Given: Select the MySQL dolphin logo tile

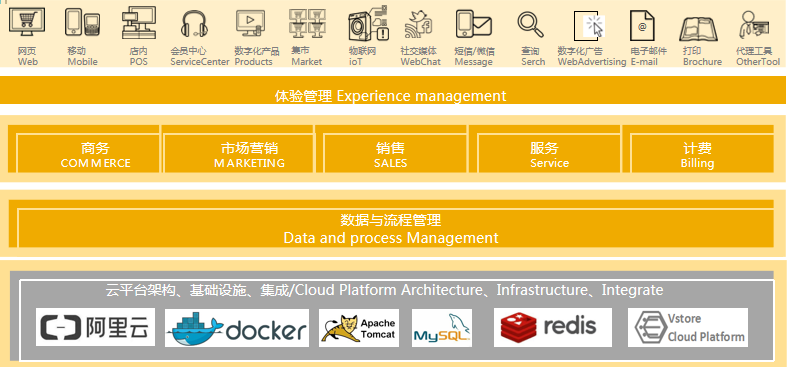Looking at the screenshot, I should pos(442,328).
